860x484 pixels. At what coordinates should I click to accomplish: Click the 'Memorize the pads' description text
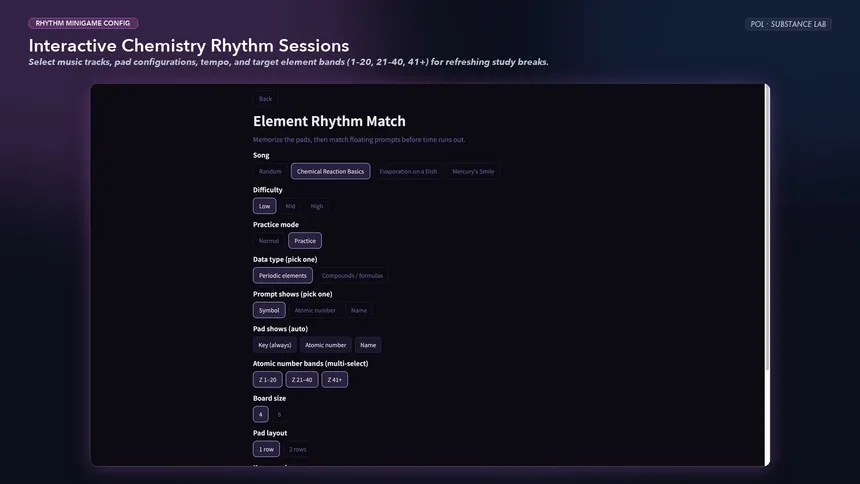tap(359, 139)
